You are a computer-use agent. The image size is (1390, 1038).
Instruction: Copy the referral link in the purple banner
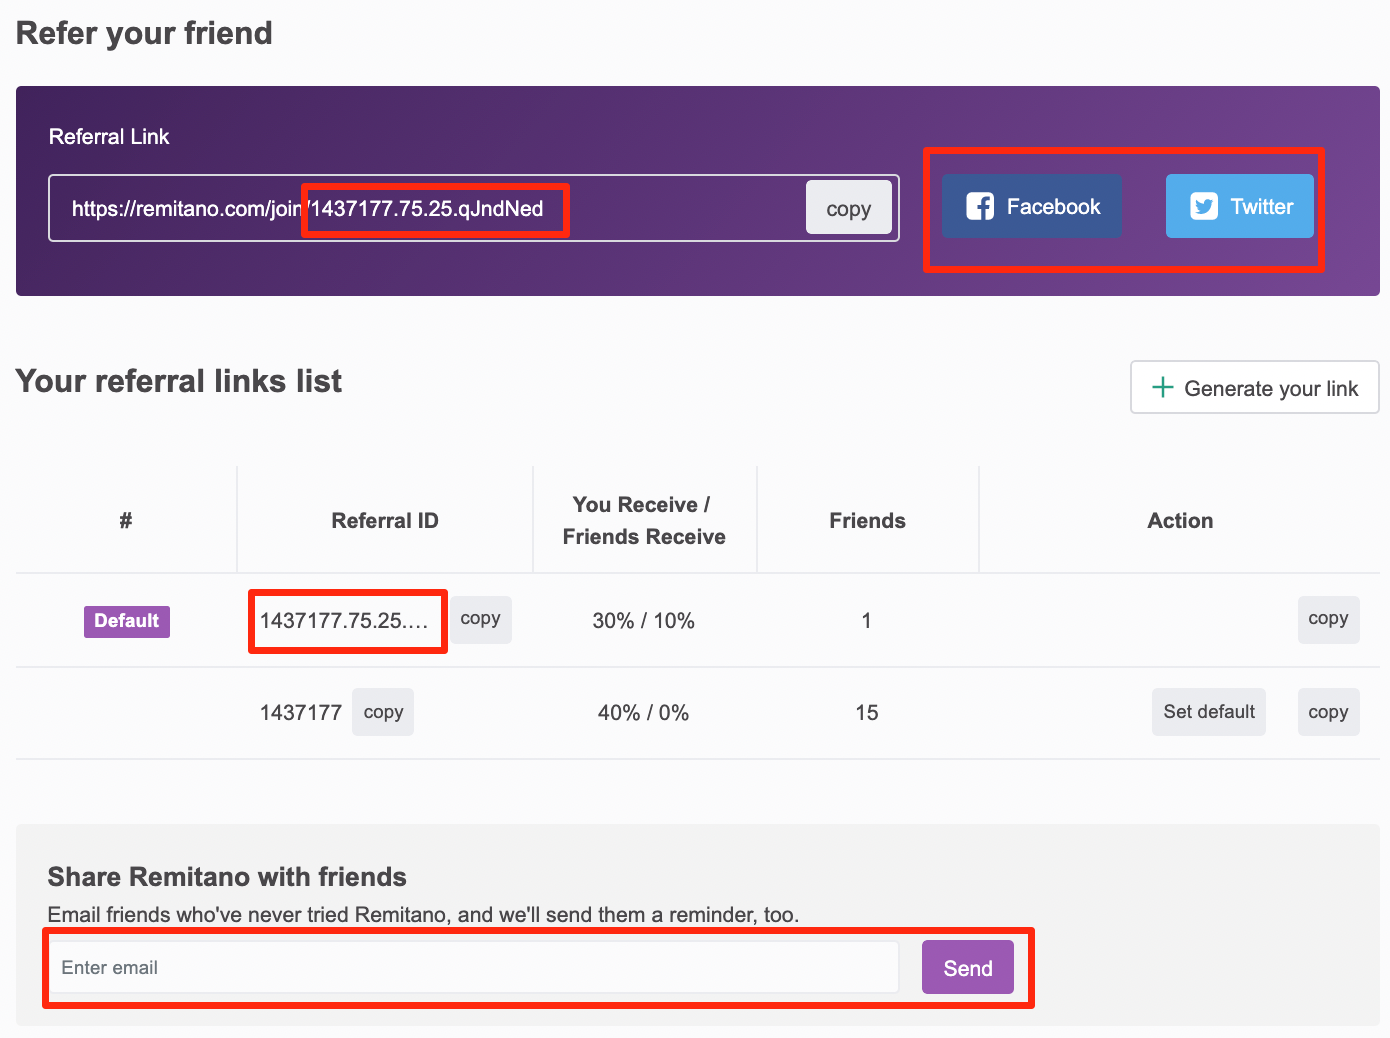(849, 208)
